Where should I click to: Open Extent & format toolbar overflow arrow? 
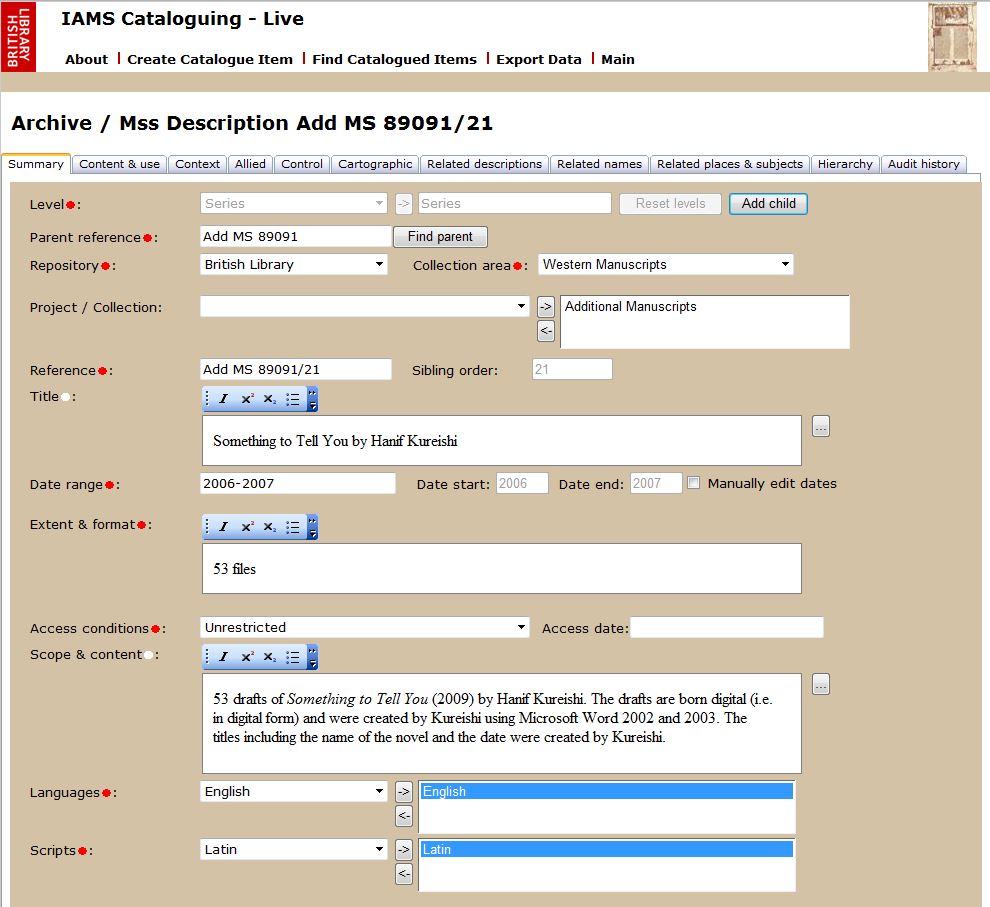point(312,528)
